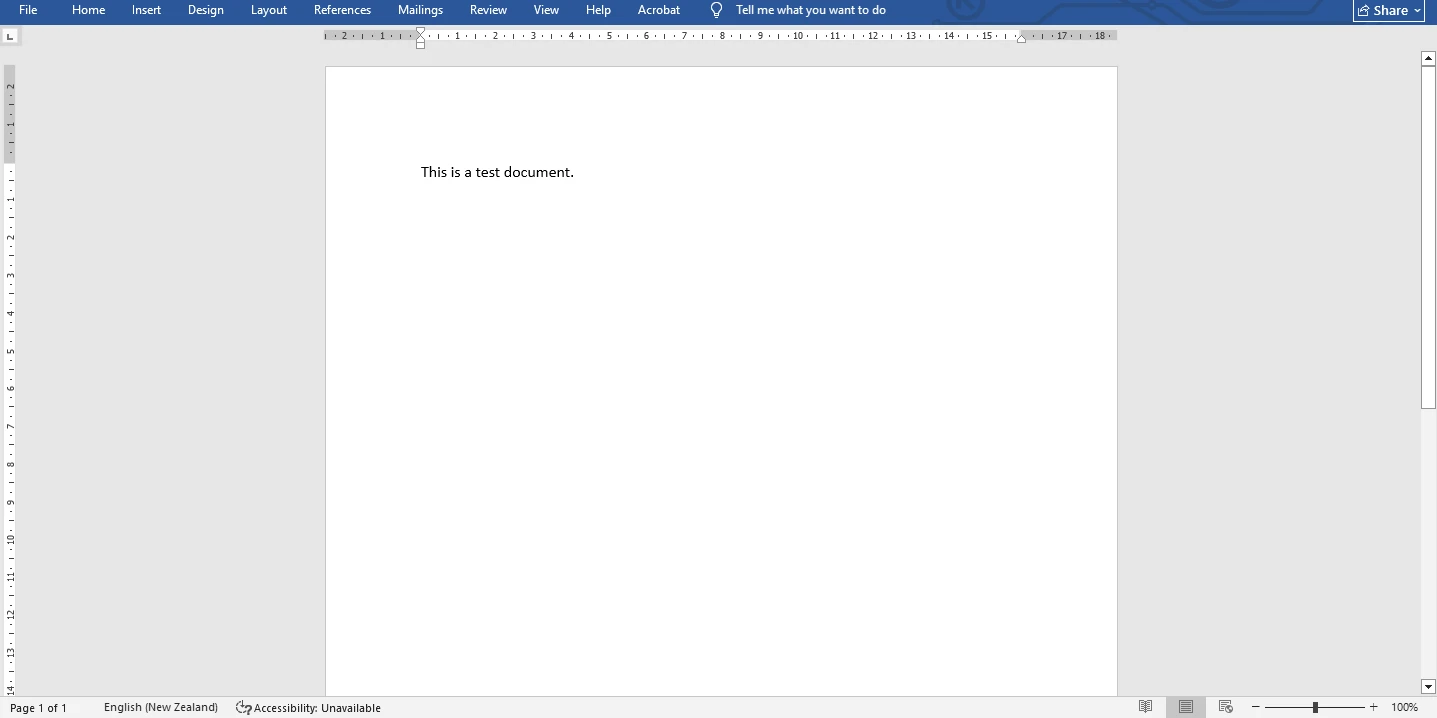
Task: Switch to Read Mode view
Action: [x=1146, y=707]
